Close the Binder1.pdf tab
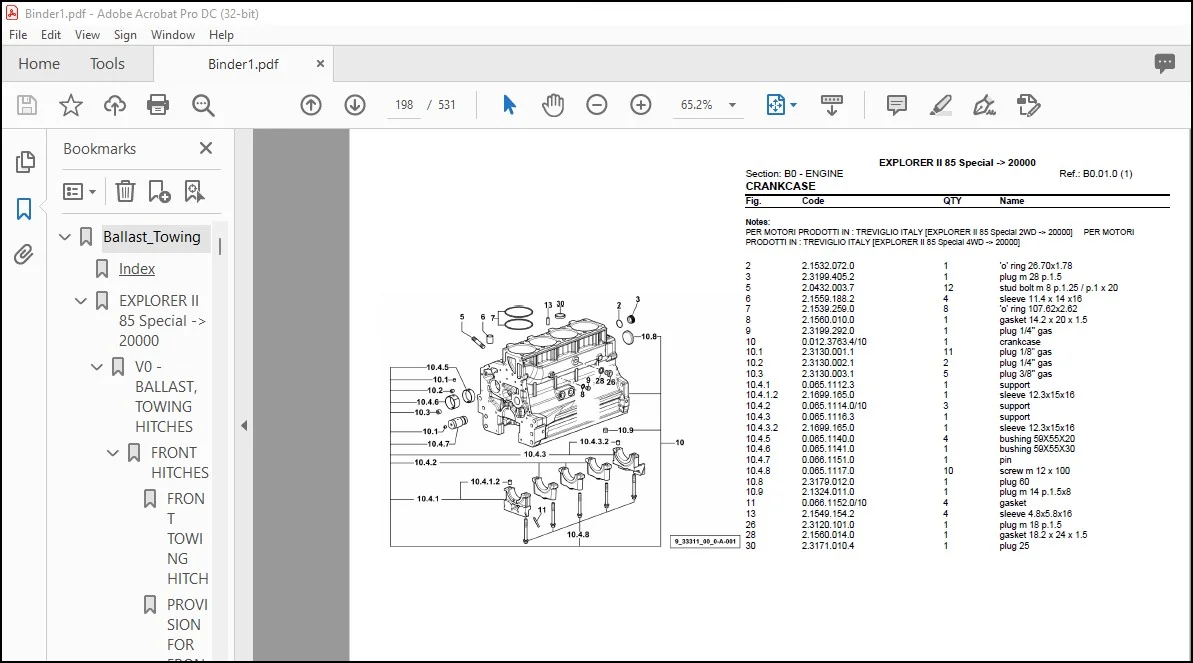This screenshot has width=1193, height=663. (x=320, y=64)
